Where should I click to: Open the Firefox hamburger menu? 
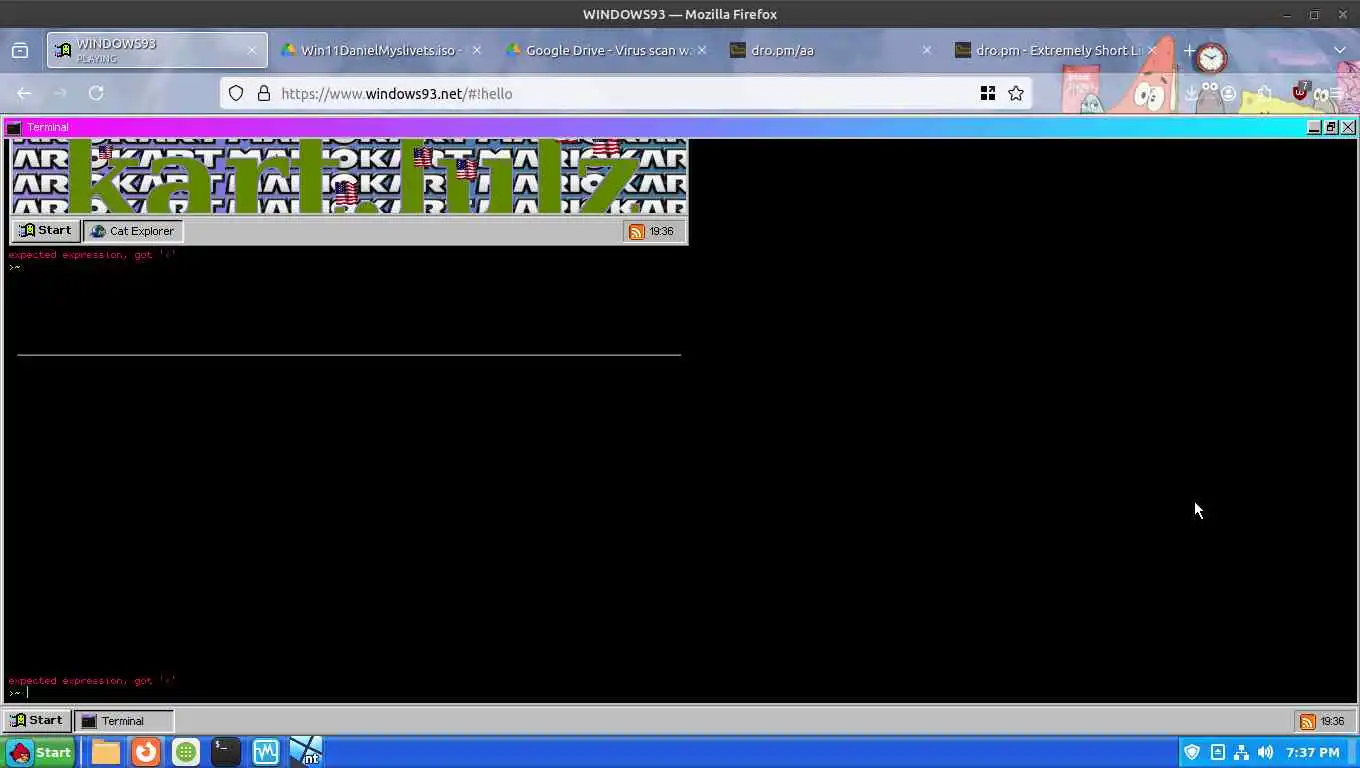coord(1335,93)
